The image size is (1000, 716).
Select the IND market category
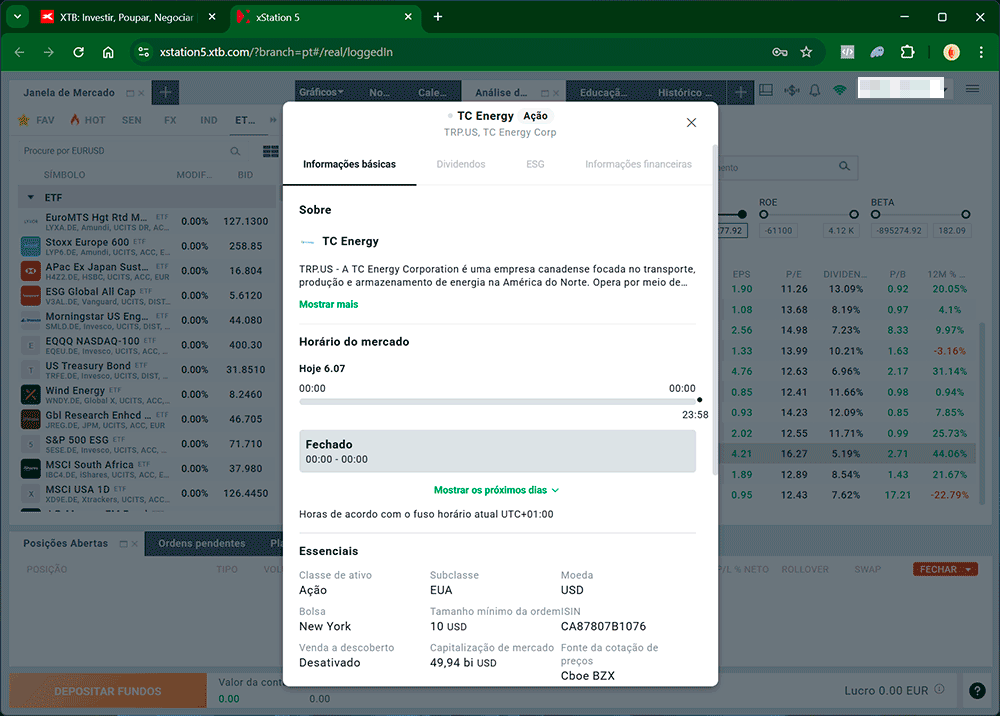pyautogui.click(x=209, y=120)
